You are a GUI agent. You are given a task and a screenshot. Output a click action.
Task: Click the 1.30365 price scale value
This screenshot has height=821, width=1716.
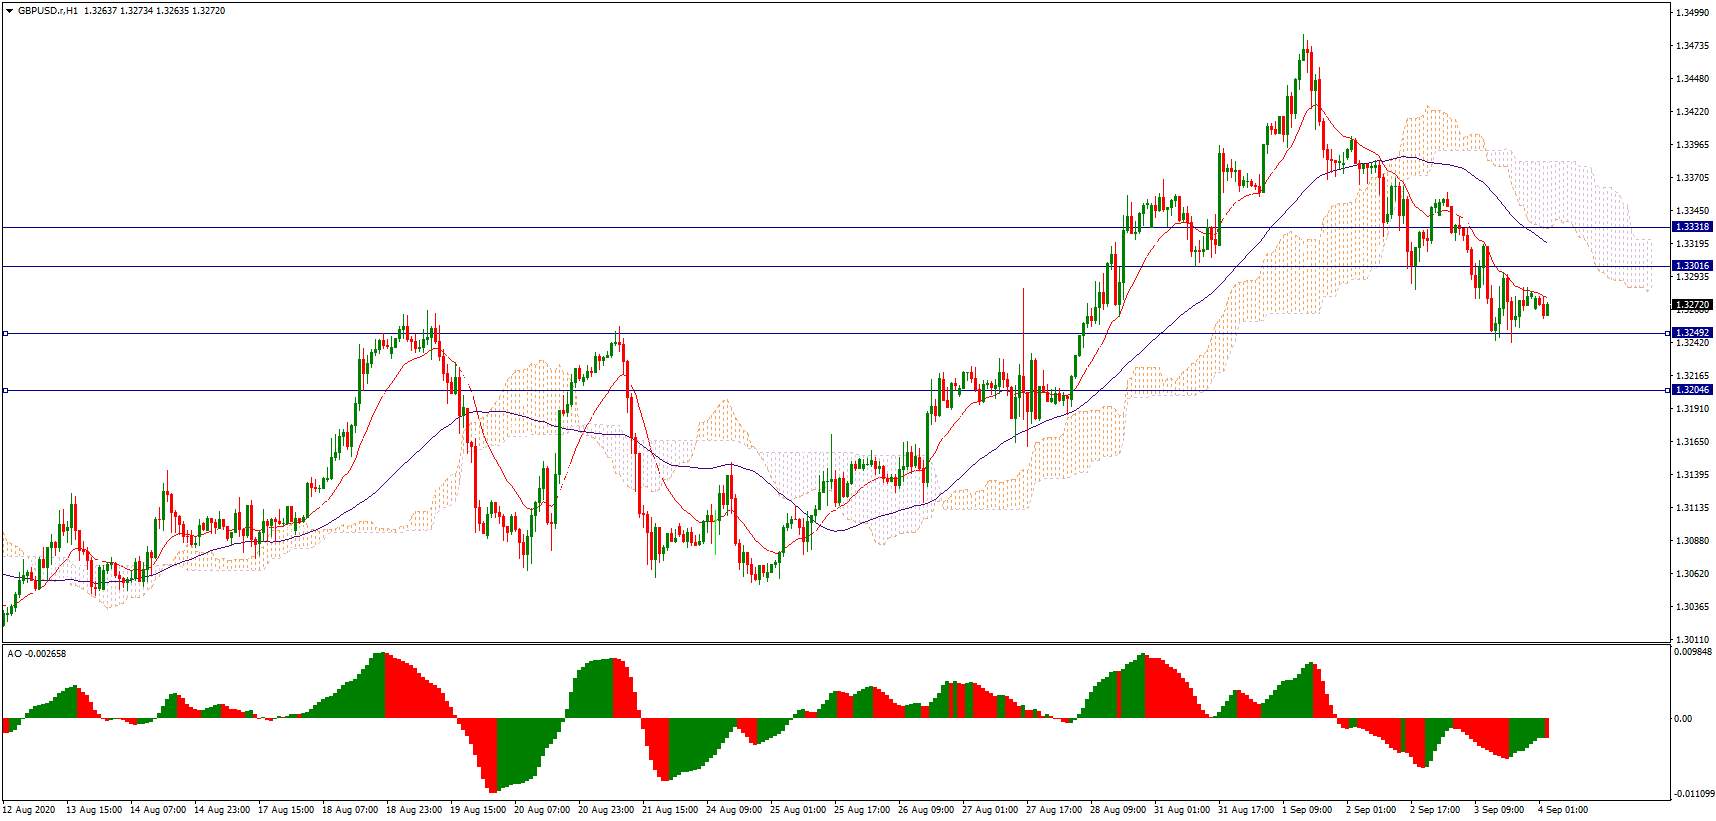click(x=1692, y=607)
